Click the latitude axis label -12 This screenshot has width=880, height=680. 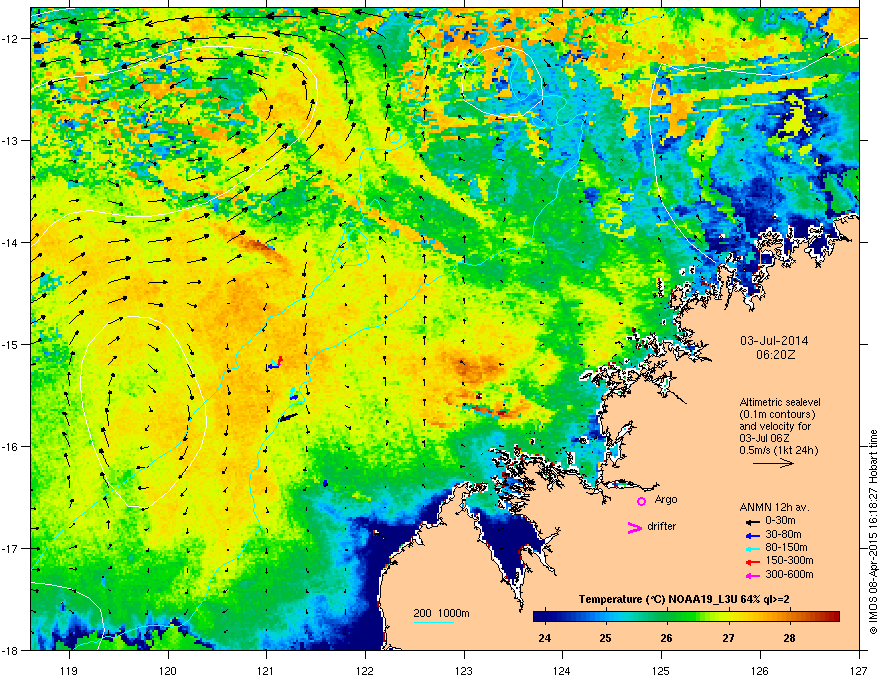pyautogui.click(x=10, y=39)
